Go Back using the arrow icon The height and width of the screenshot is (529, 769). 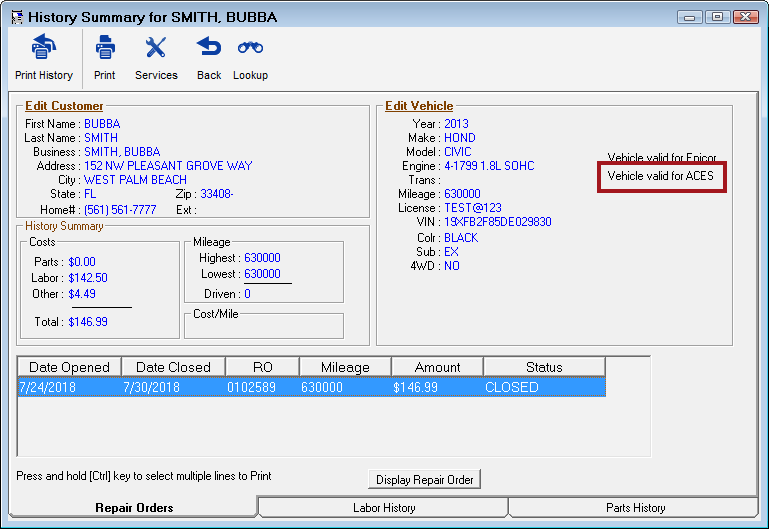[x=209, y=47]
